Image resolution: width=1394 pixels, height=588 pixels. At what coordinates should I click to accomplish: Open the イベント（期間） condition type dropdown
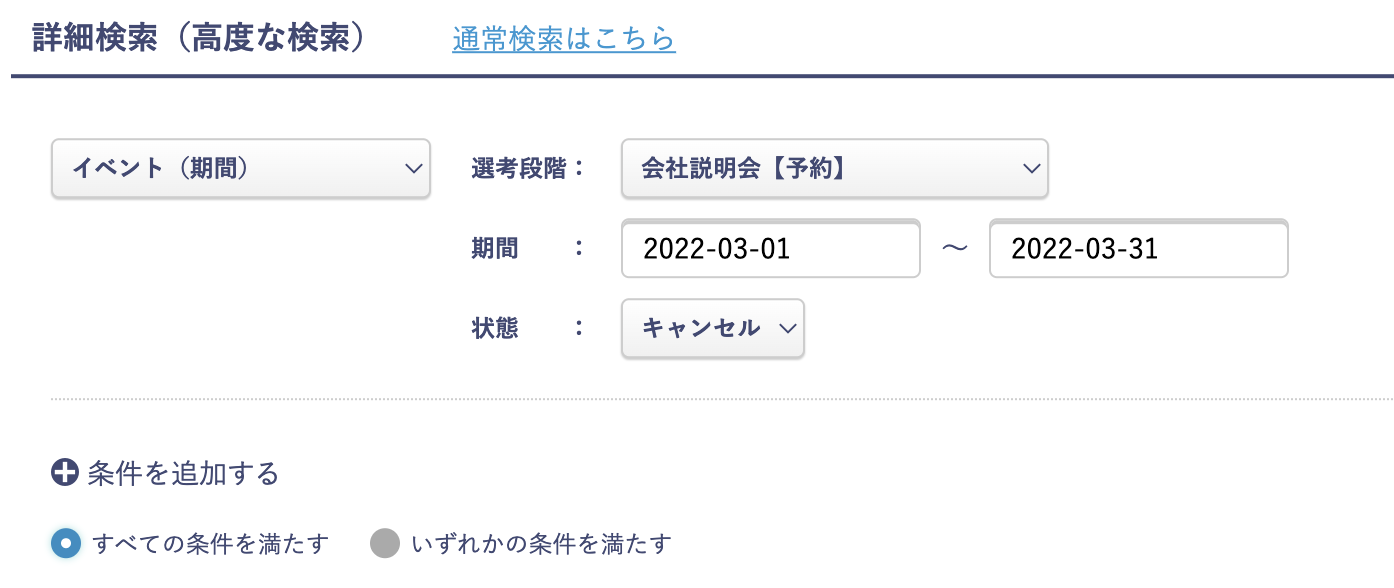(x=240, y=168)
